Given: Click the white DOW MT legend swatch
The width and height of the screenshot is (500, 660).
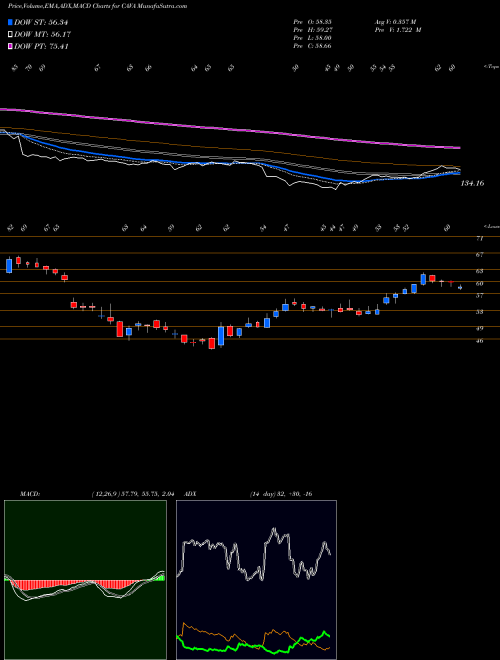Looking at the screenshot, I should tap(10, 34).
